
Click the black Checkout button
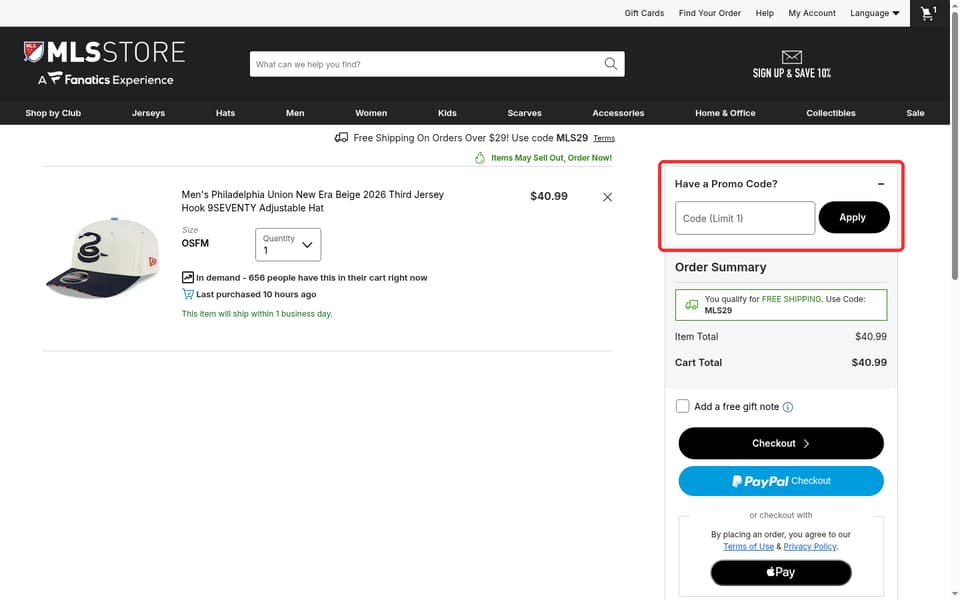(781, 443)
